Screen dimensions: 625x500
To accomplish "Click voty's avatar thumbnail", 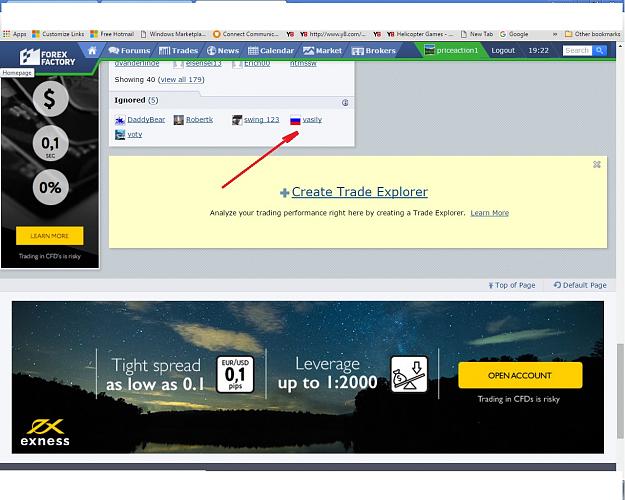I will (x=120, y=135).
